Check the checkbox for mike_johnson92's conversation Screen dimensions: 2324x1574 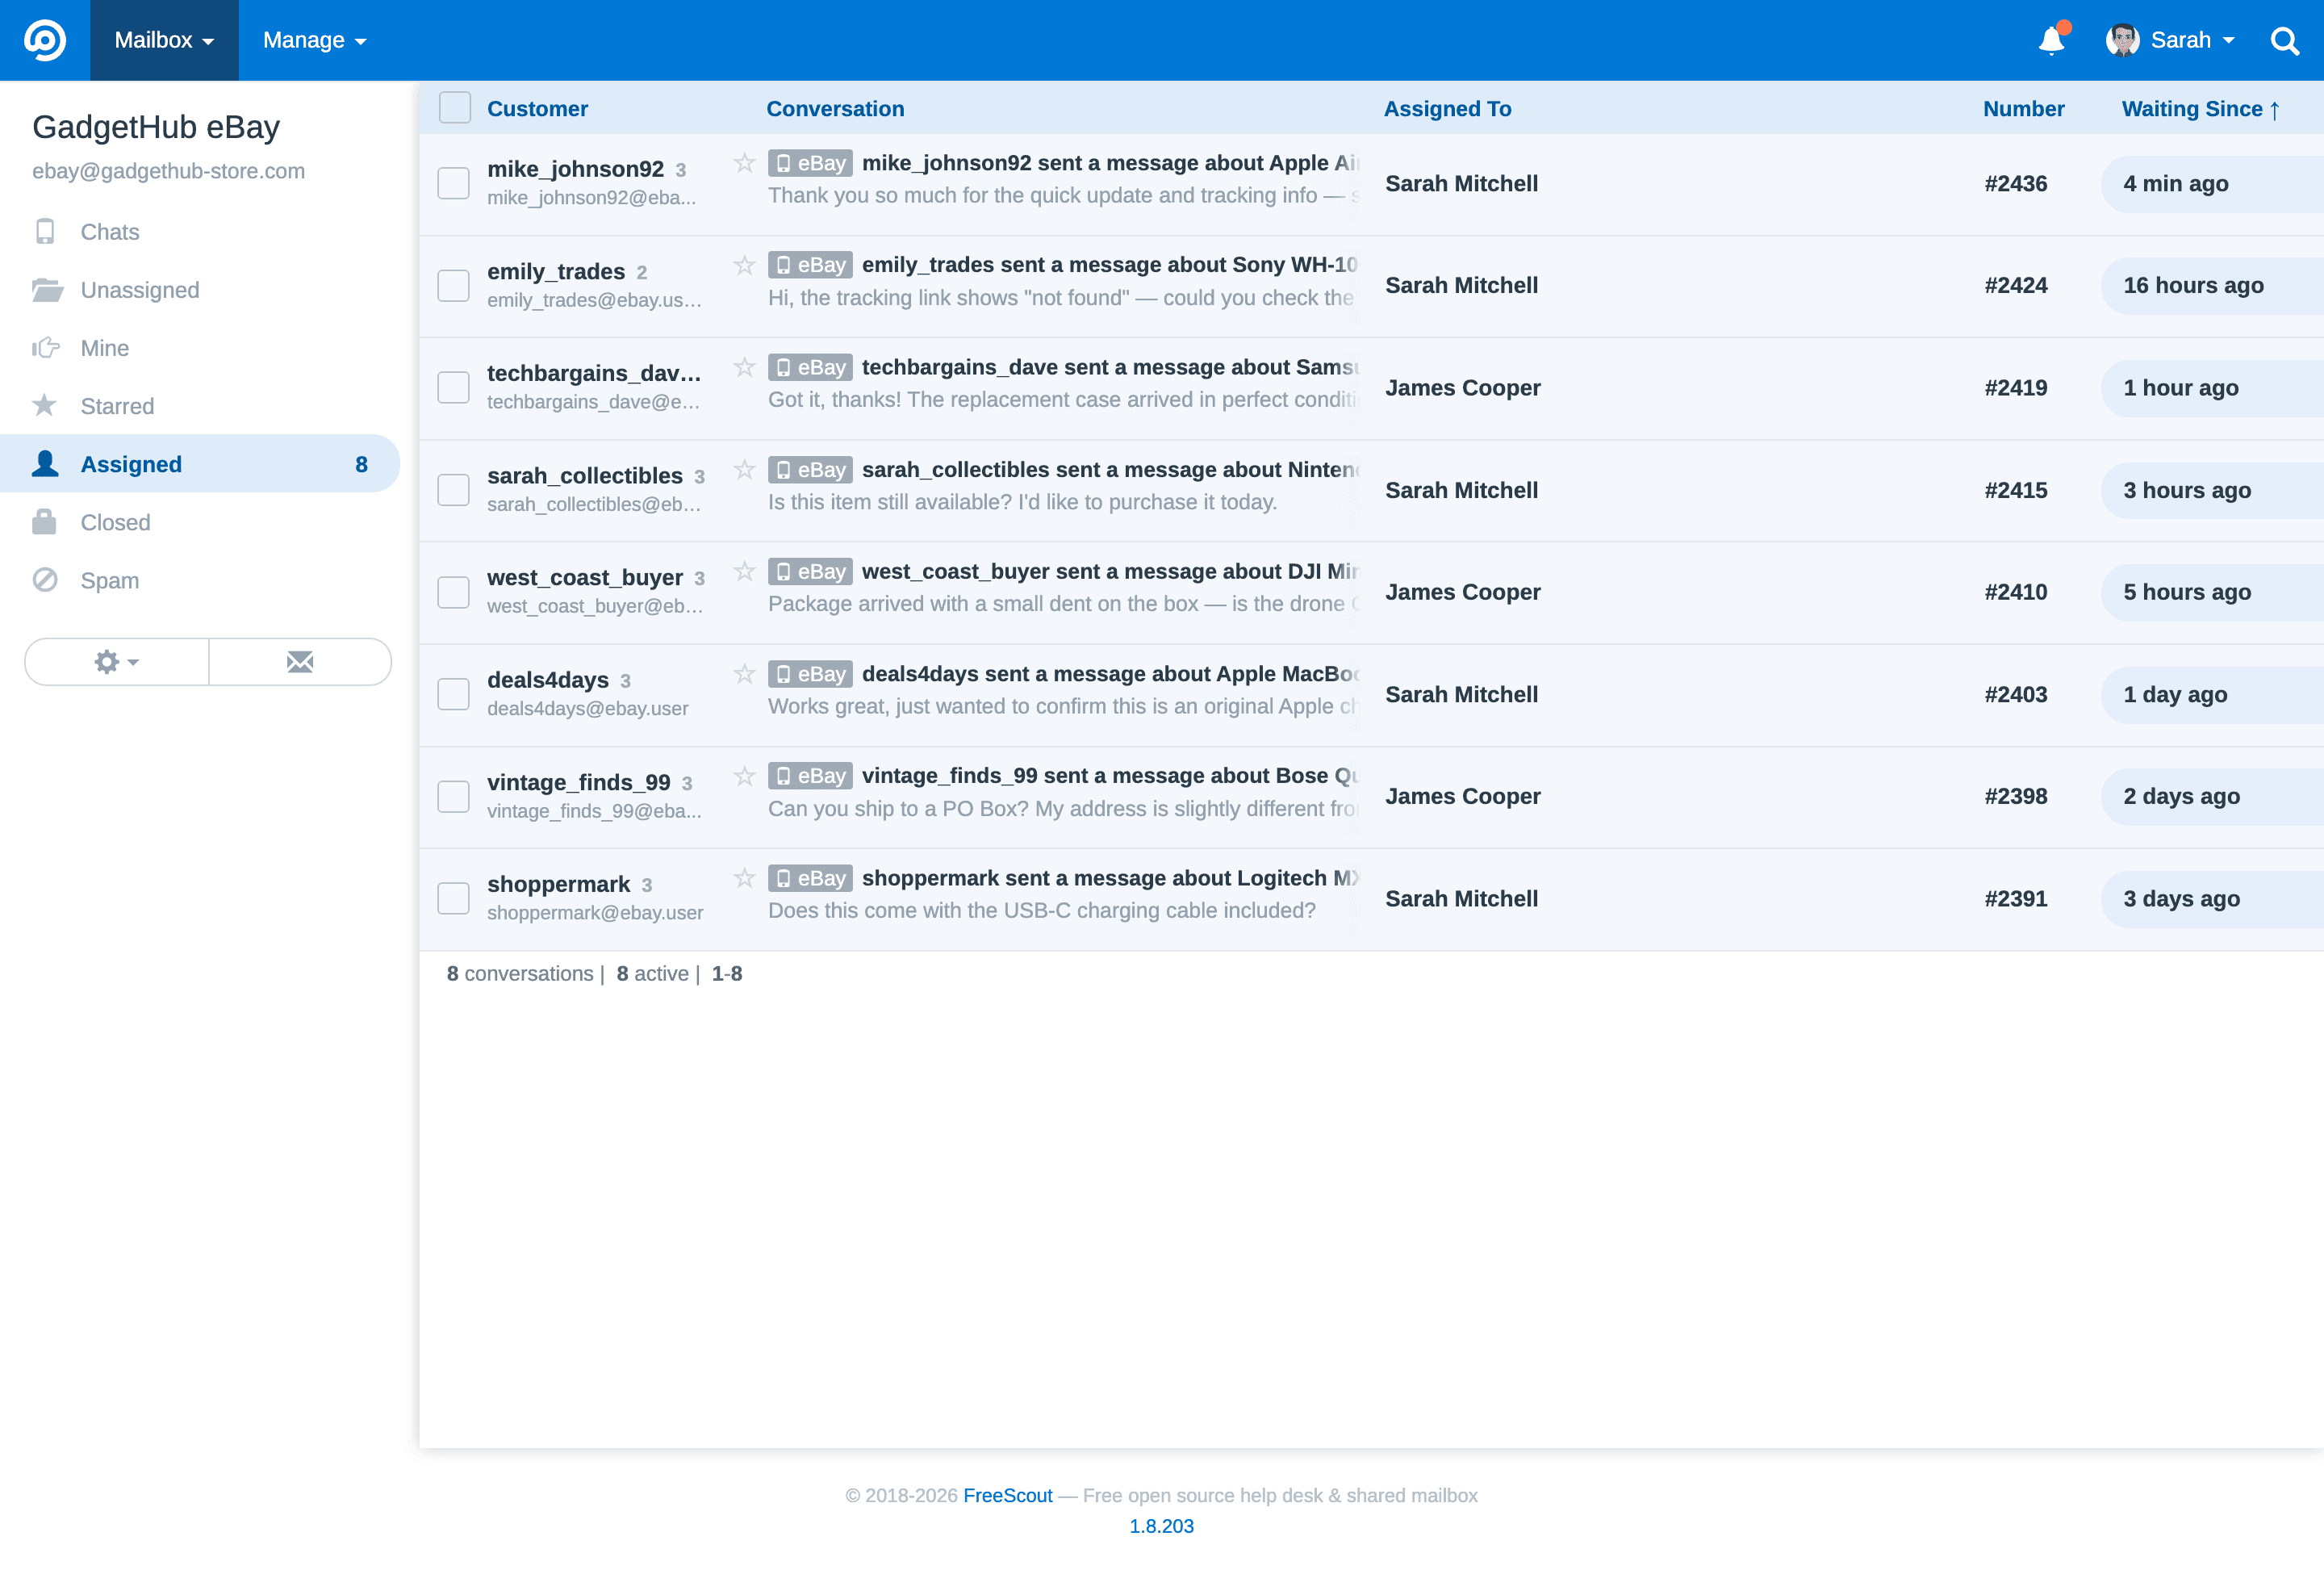coord(453,183)
